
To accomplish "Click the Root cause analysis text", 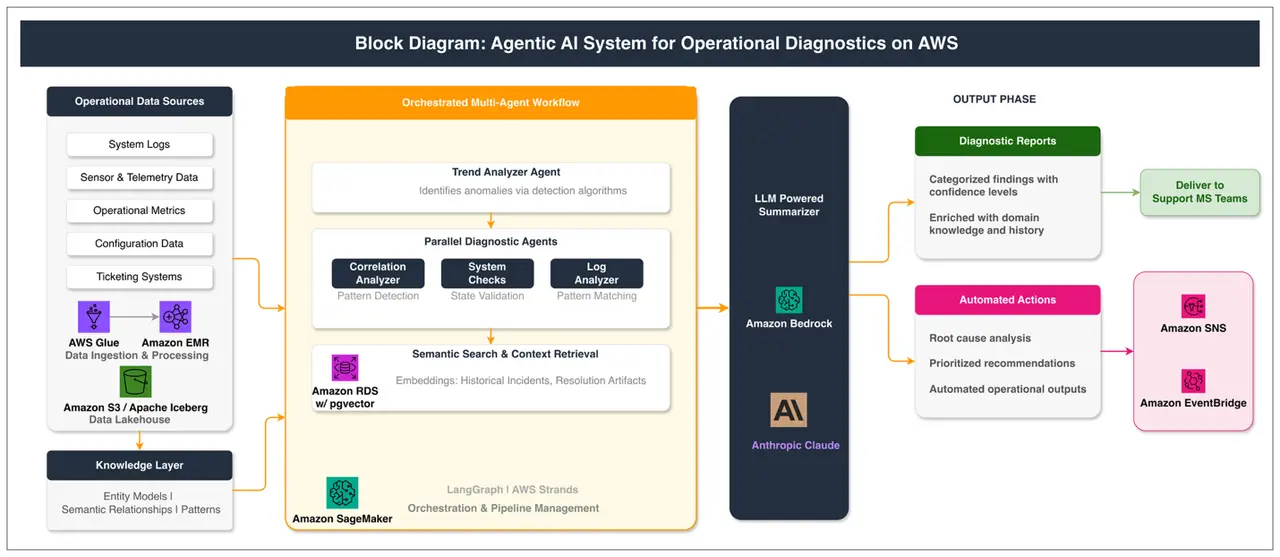I will pyautogui.click(x=980, y=338).
